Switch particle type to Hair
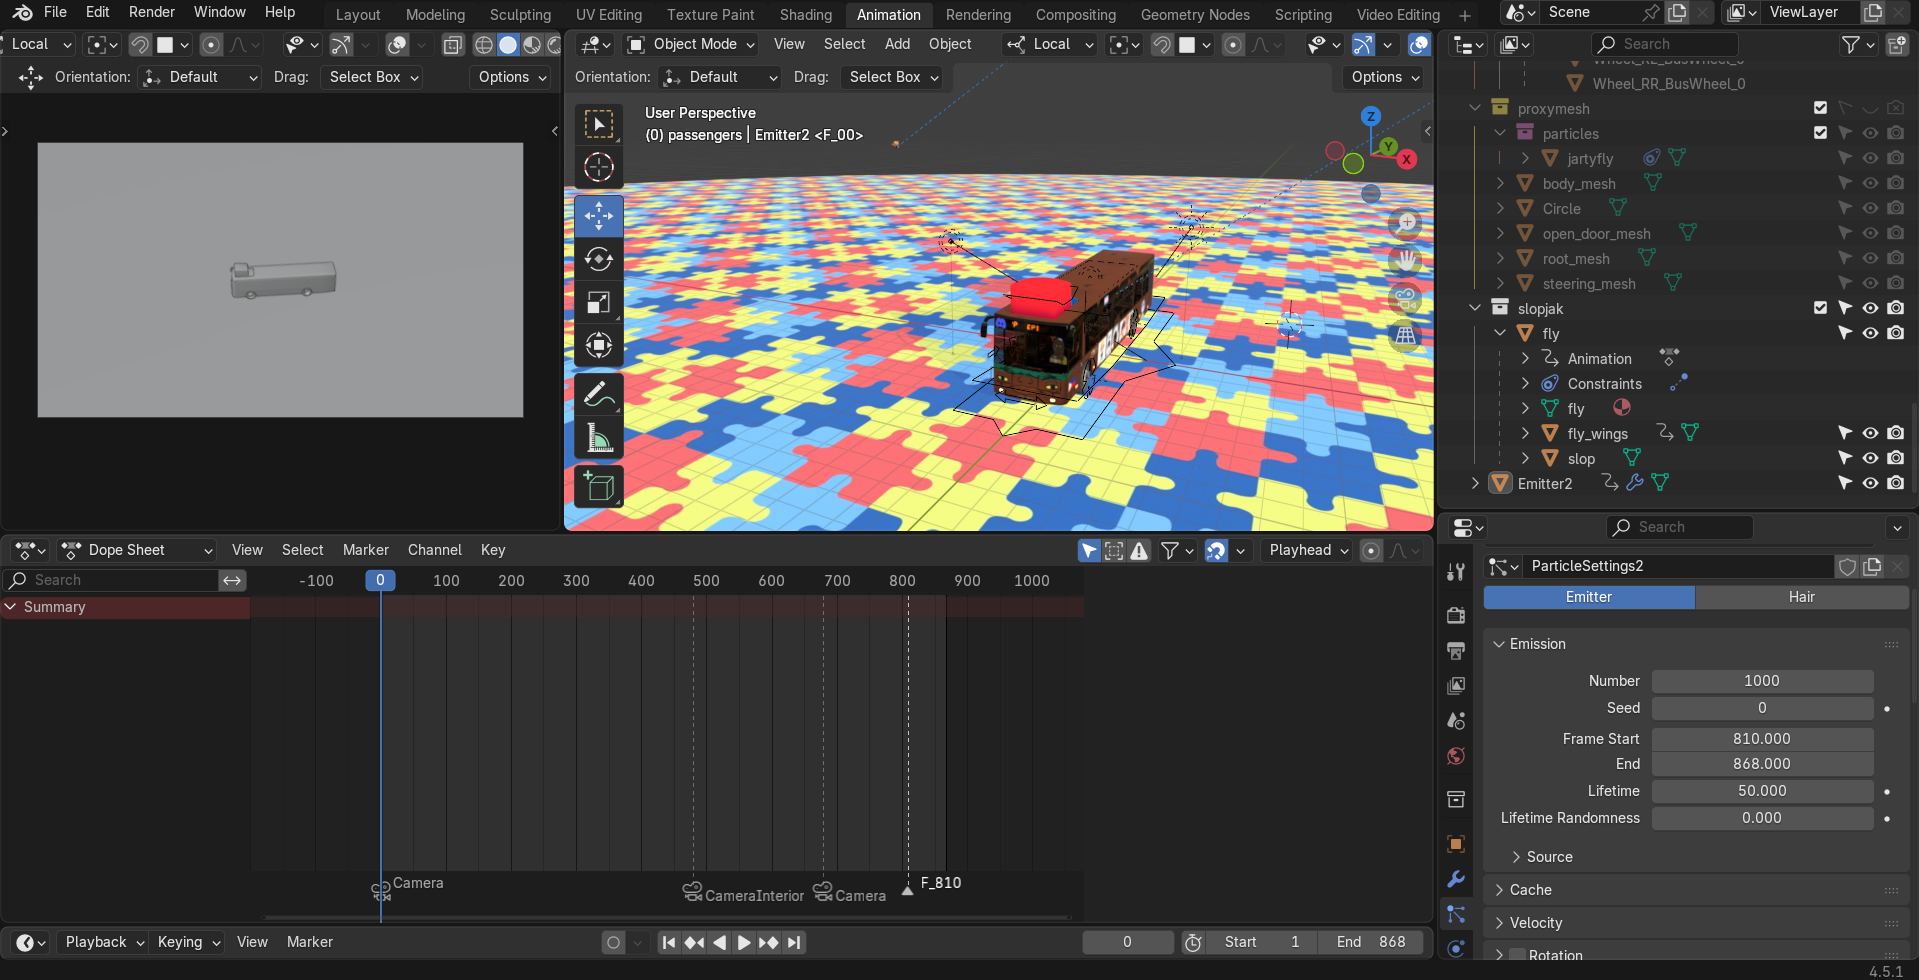Viewport: 1919px width, 980px height. tap(1801, 597)
